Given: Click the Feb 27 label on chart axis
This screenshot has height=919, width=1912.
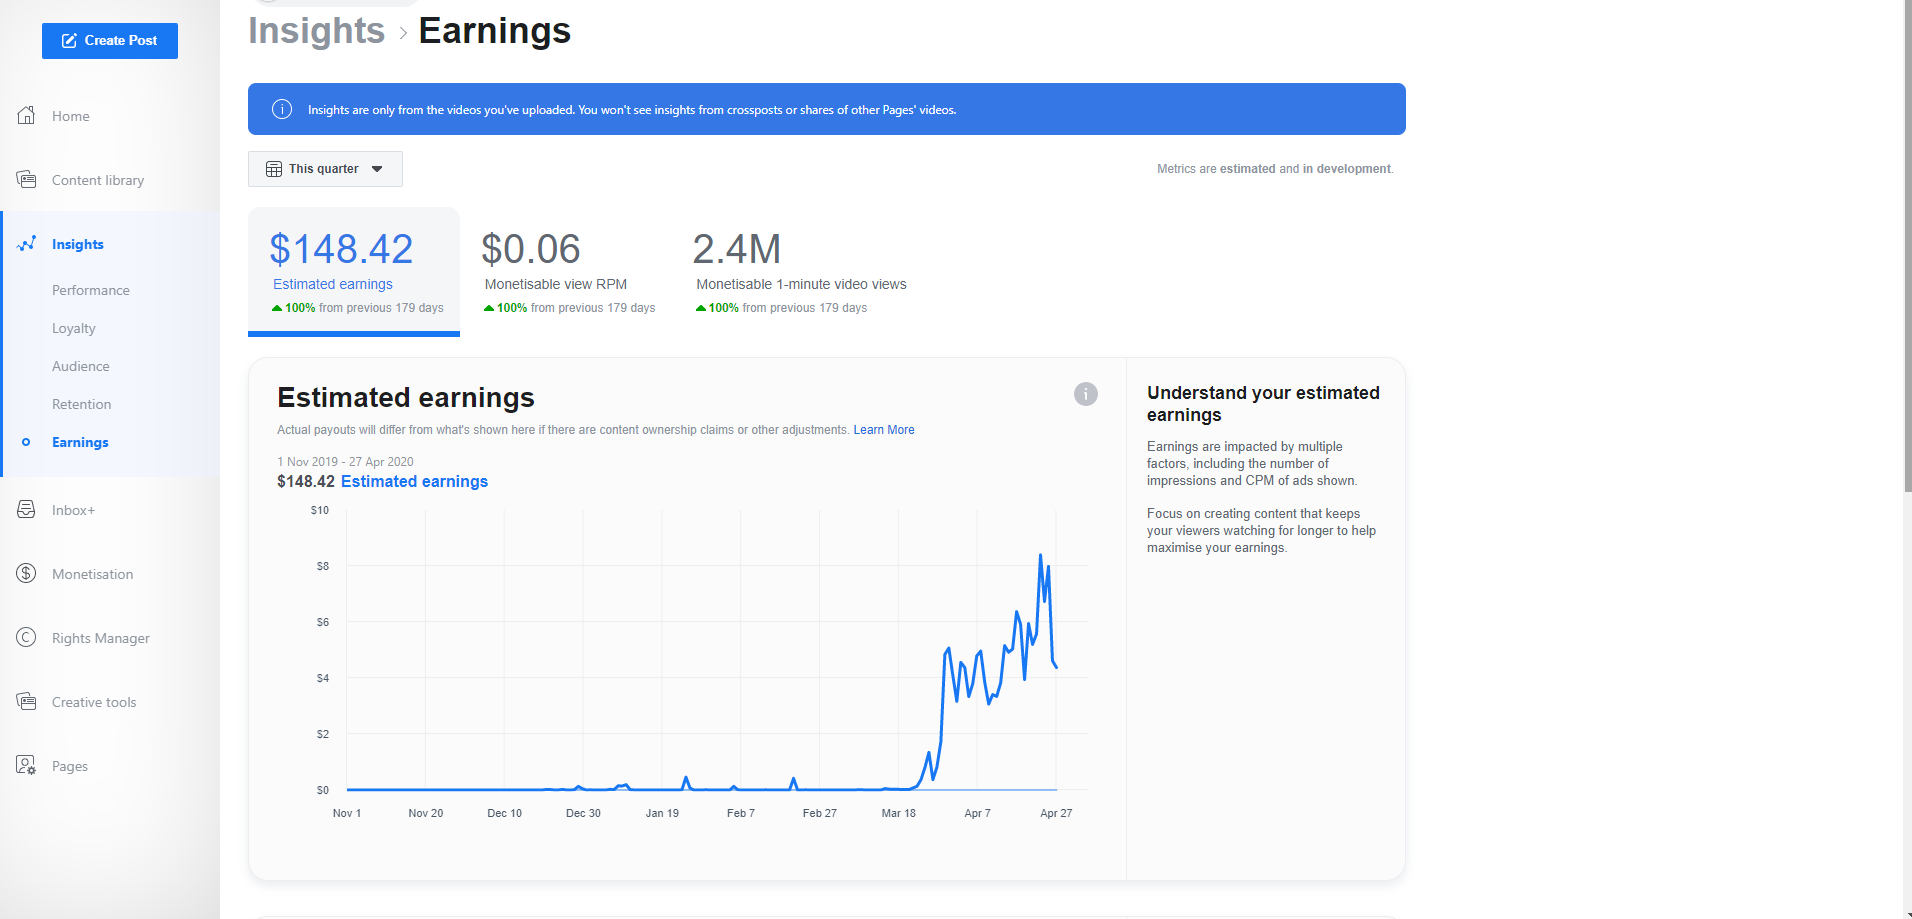Looking at the screenshot, I should point(820,813).
